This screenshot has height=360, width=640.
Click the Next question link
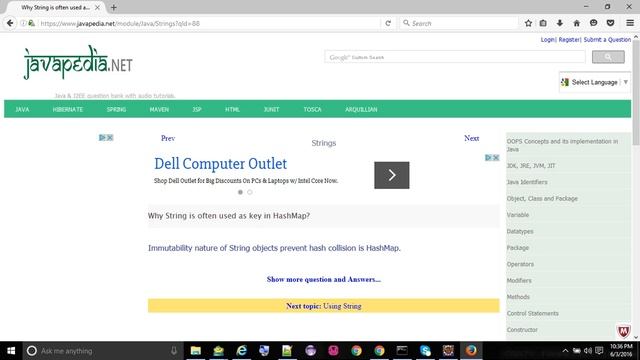[471, 138]
